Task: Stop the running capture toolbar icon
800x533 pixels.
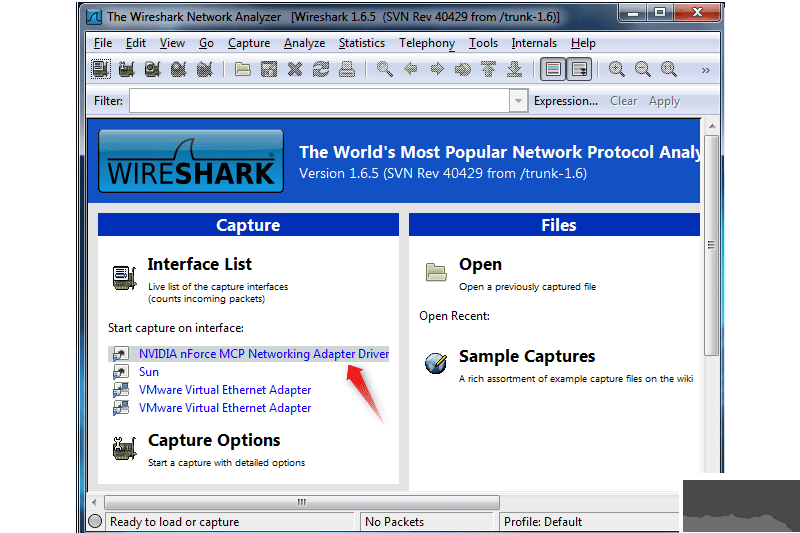Action: point(179,69)
